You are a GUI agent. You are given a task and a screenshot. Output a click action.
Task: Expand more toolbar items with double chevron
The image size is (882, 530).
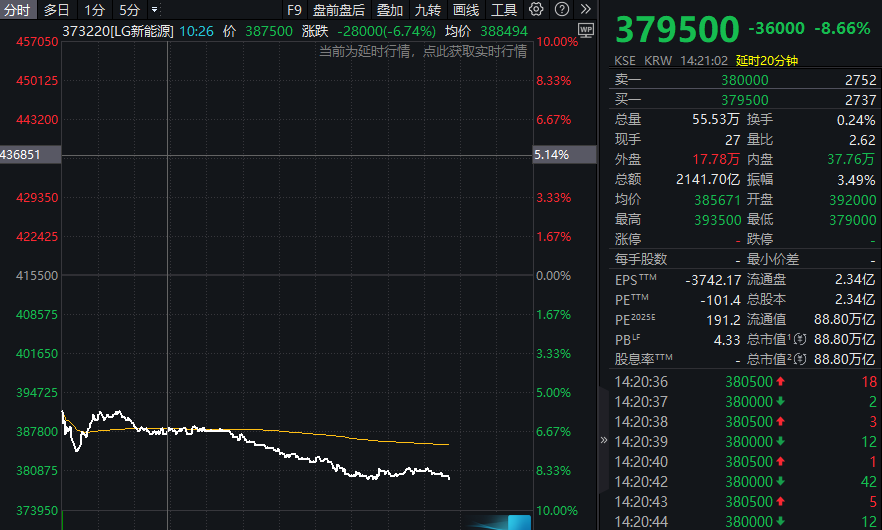[x=586, y=10]
